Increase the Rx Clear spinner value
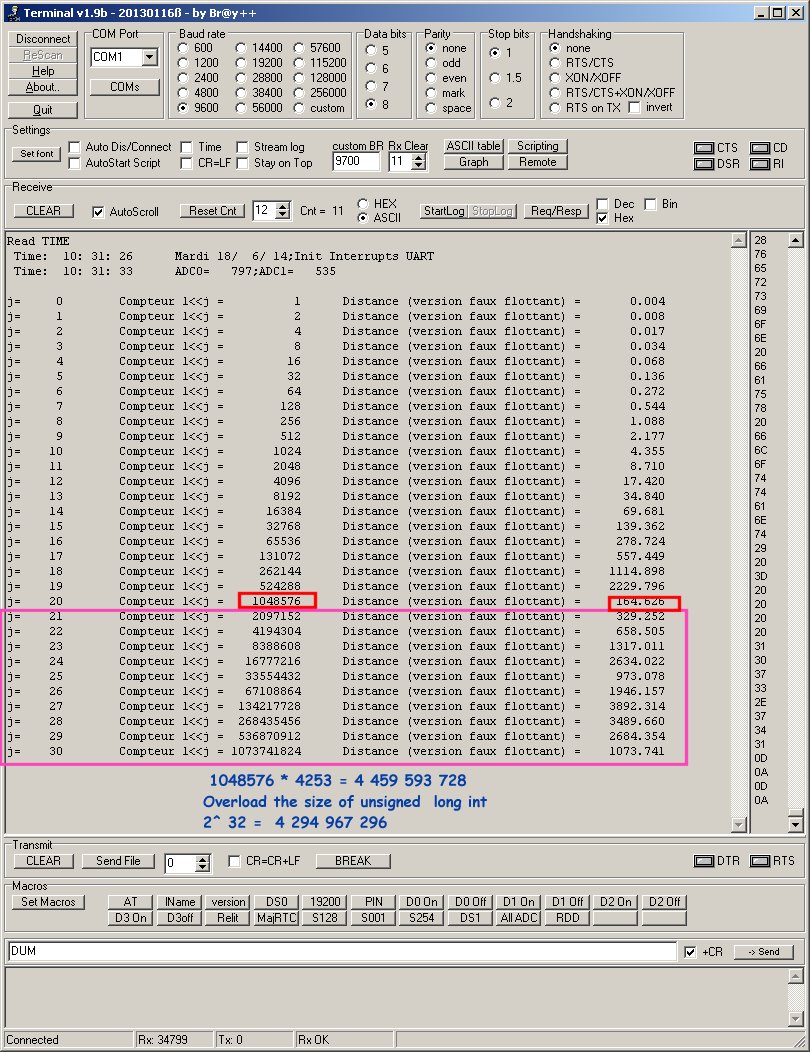 [x=419, y=158]
